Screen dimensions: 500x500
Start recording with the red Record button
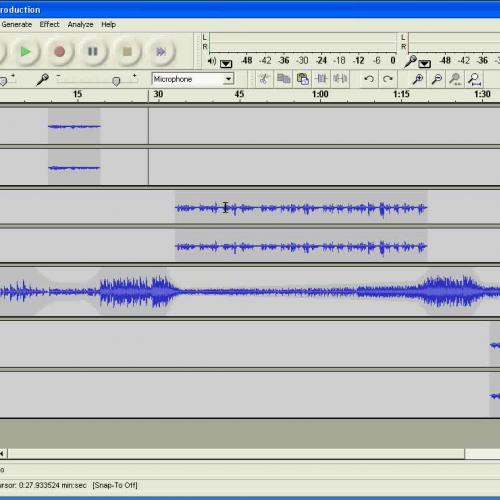pyautogui.click(x=59, y=52)
